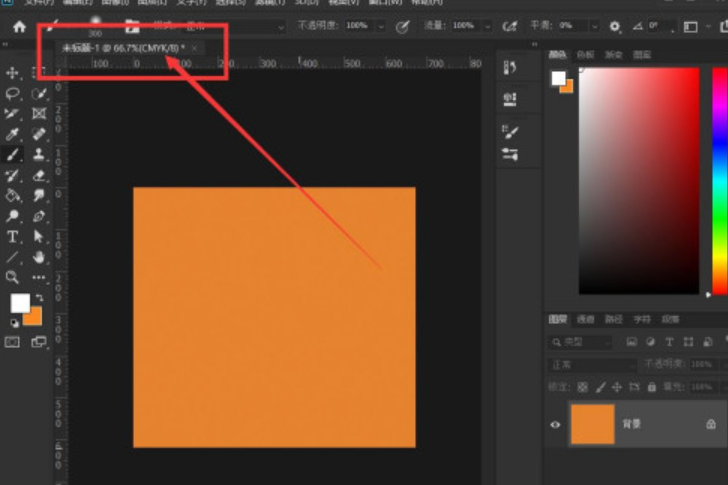Open the layer blend mode 正常 dropdown

tap(592, 365)
